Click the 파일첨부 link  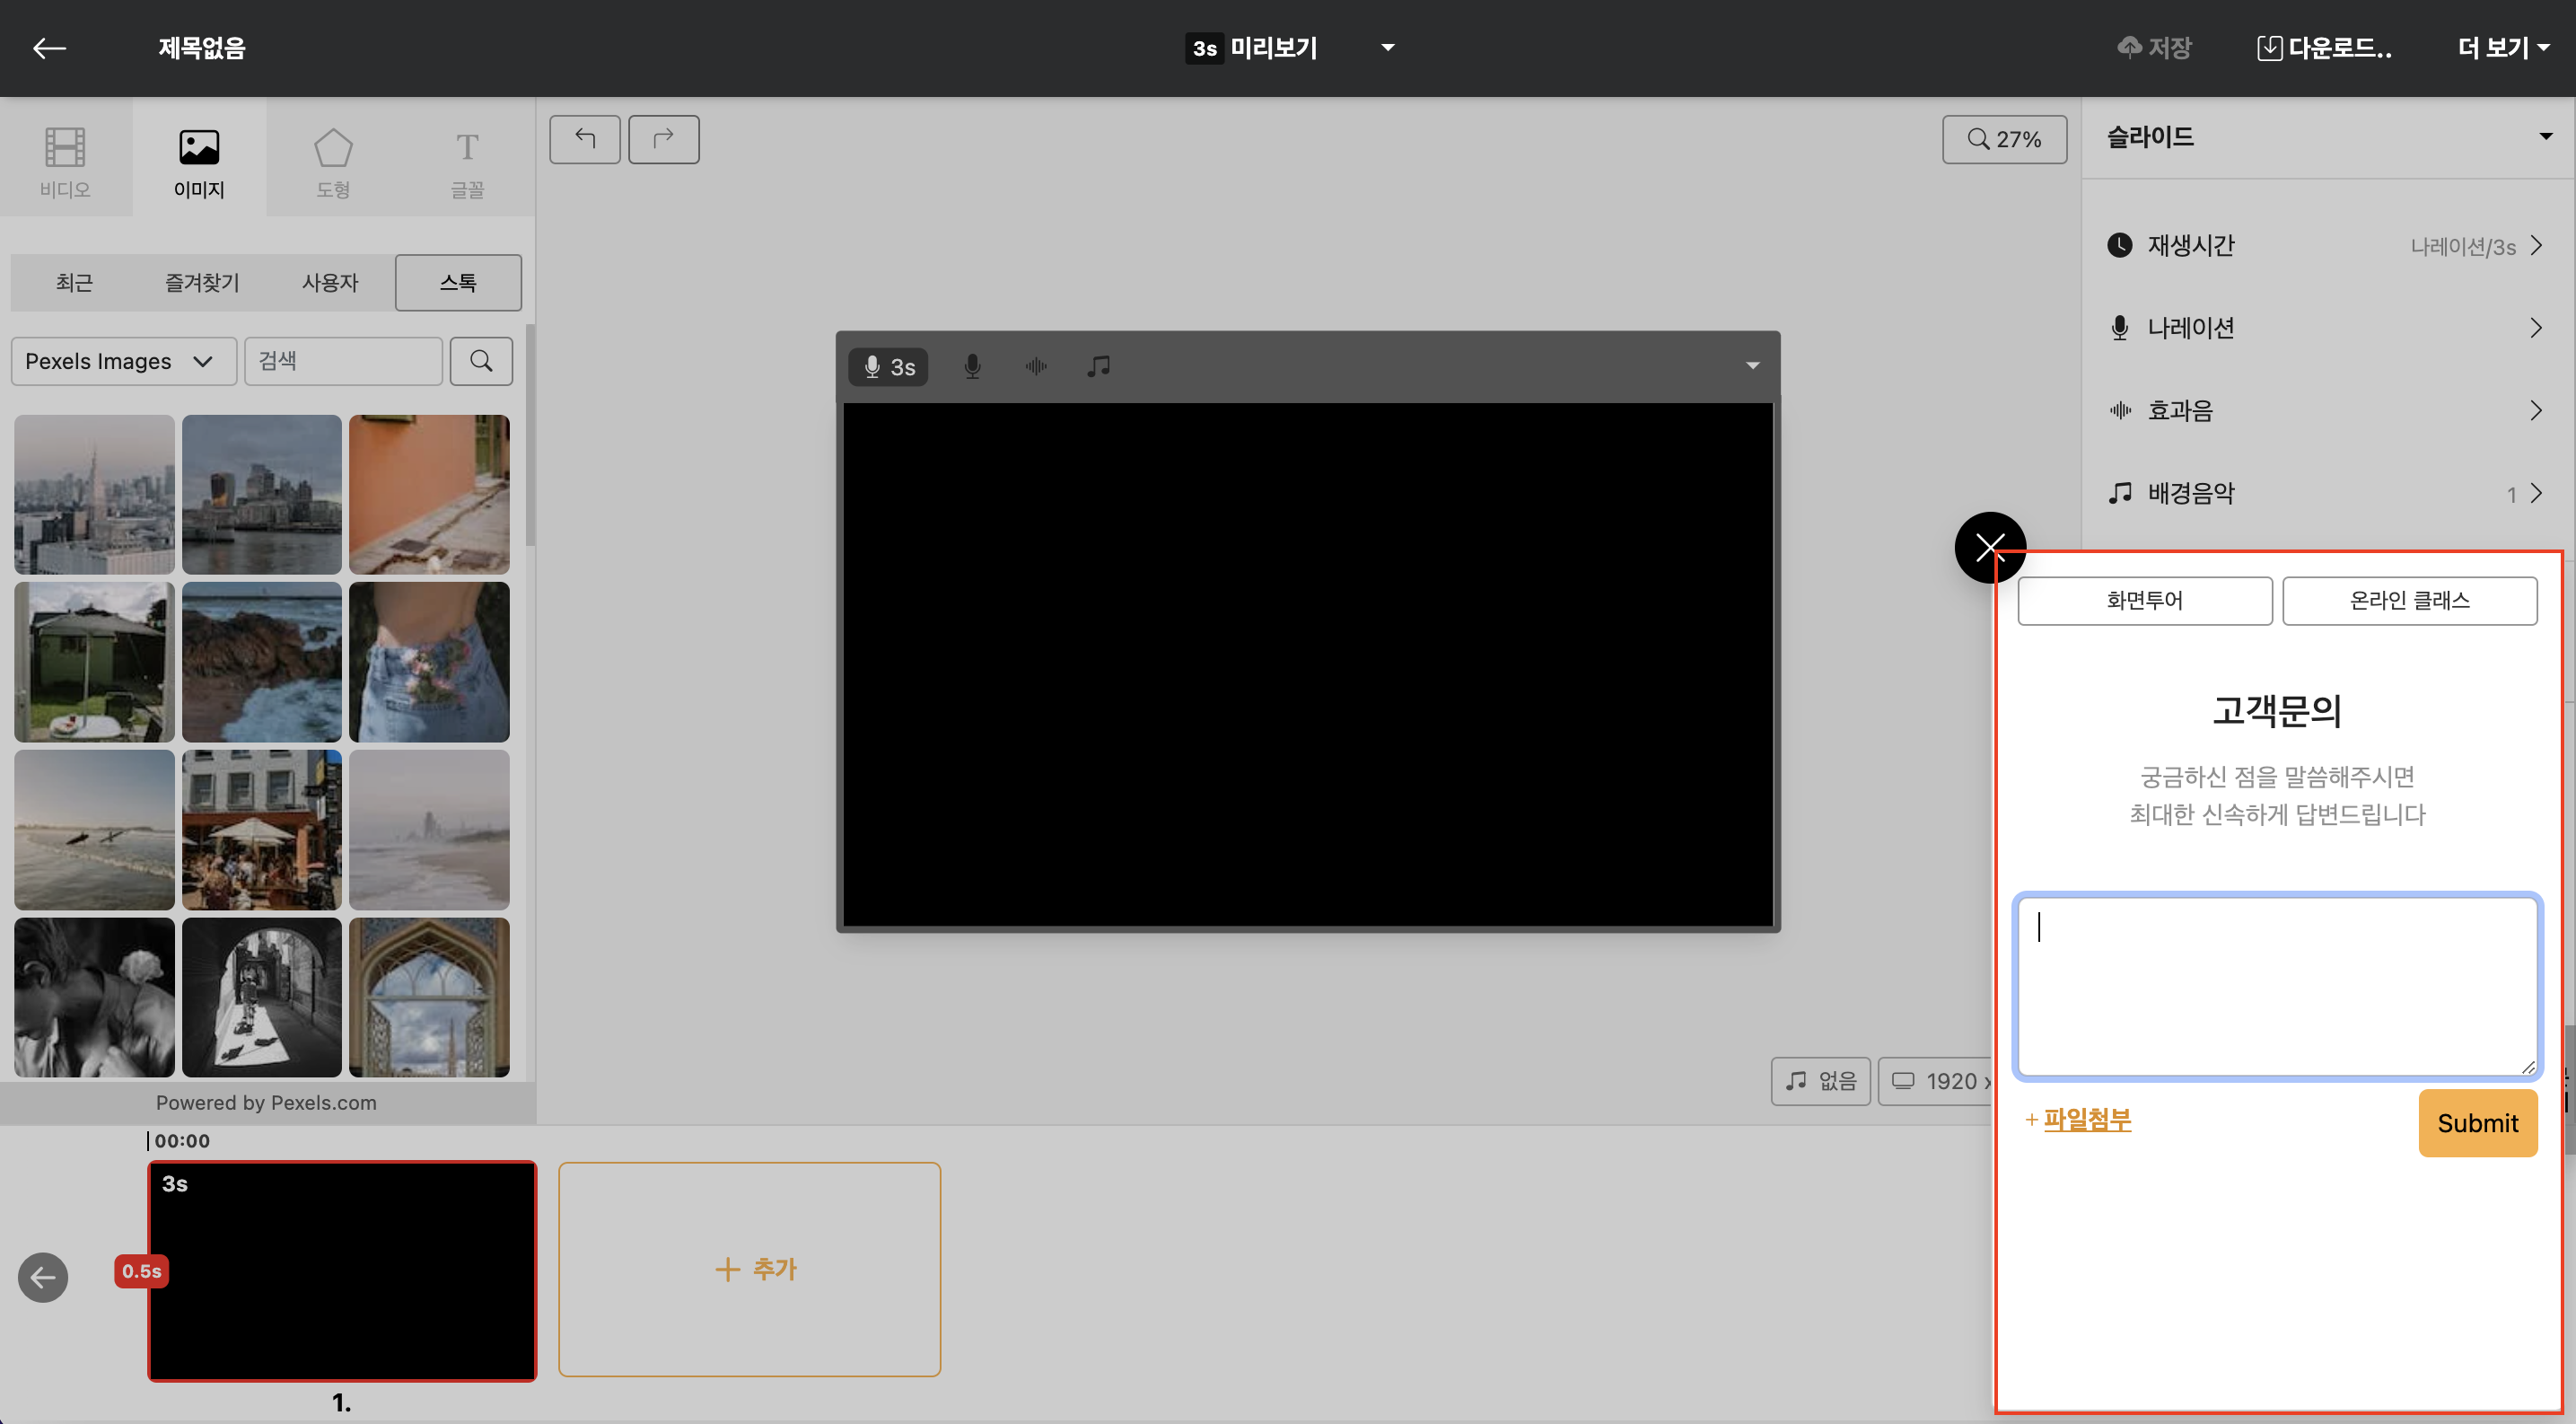click(x=2087, y=1119)
